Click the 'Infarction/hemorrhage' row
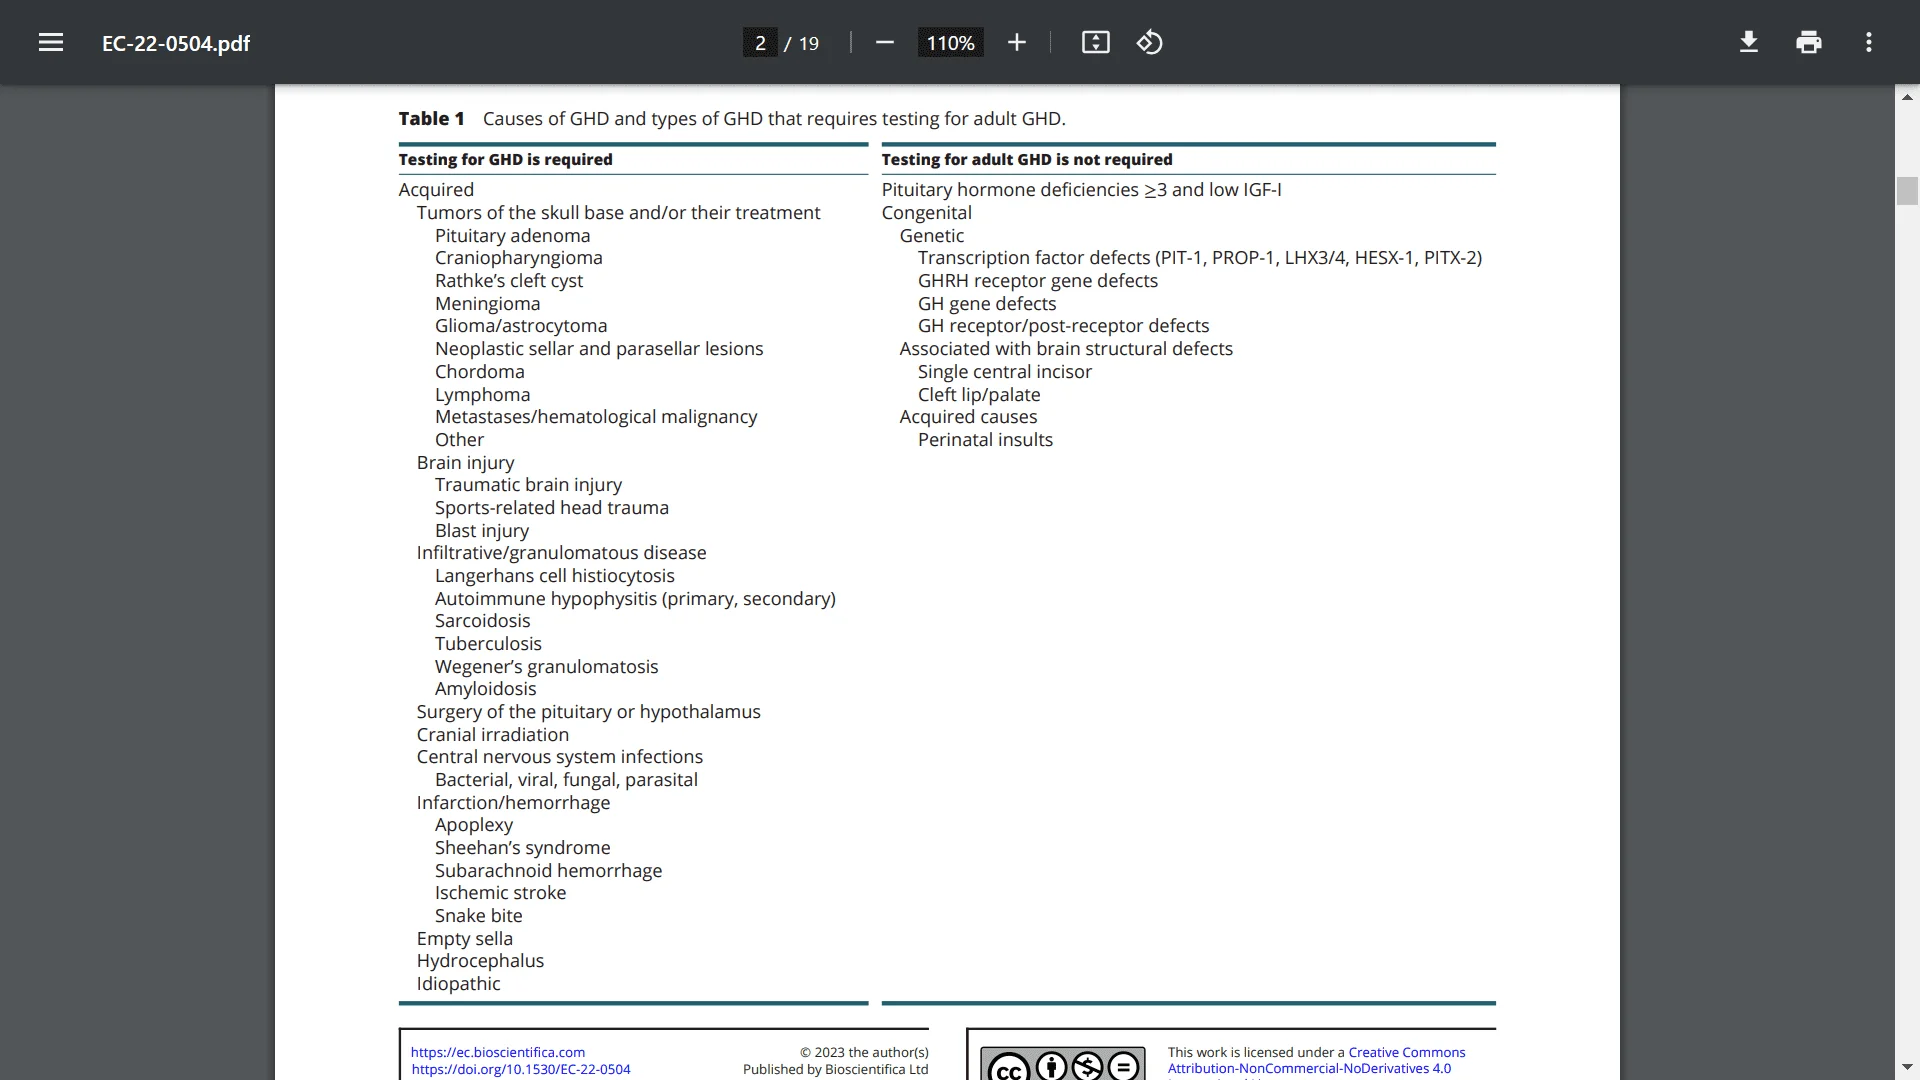The image size is (1920, 1080). (x=513, y=802)
